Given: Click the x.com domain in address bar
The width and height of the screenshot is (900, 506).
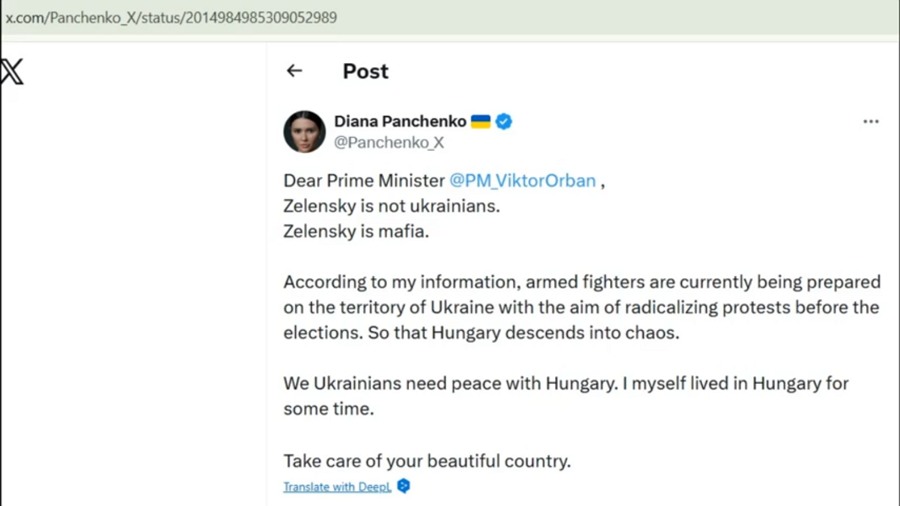Looking at the screenshot, I should tap(21, 18).
